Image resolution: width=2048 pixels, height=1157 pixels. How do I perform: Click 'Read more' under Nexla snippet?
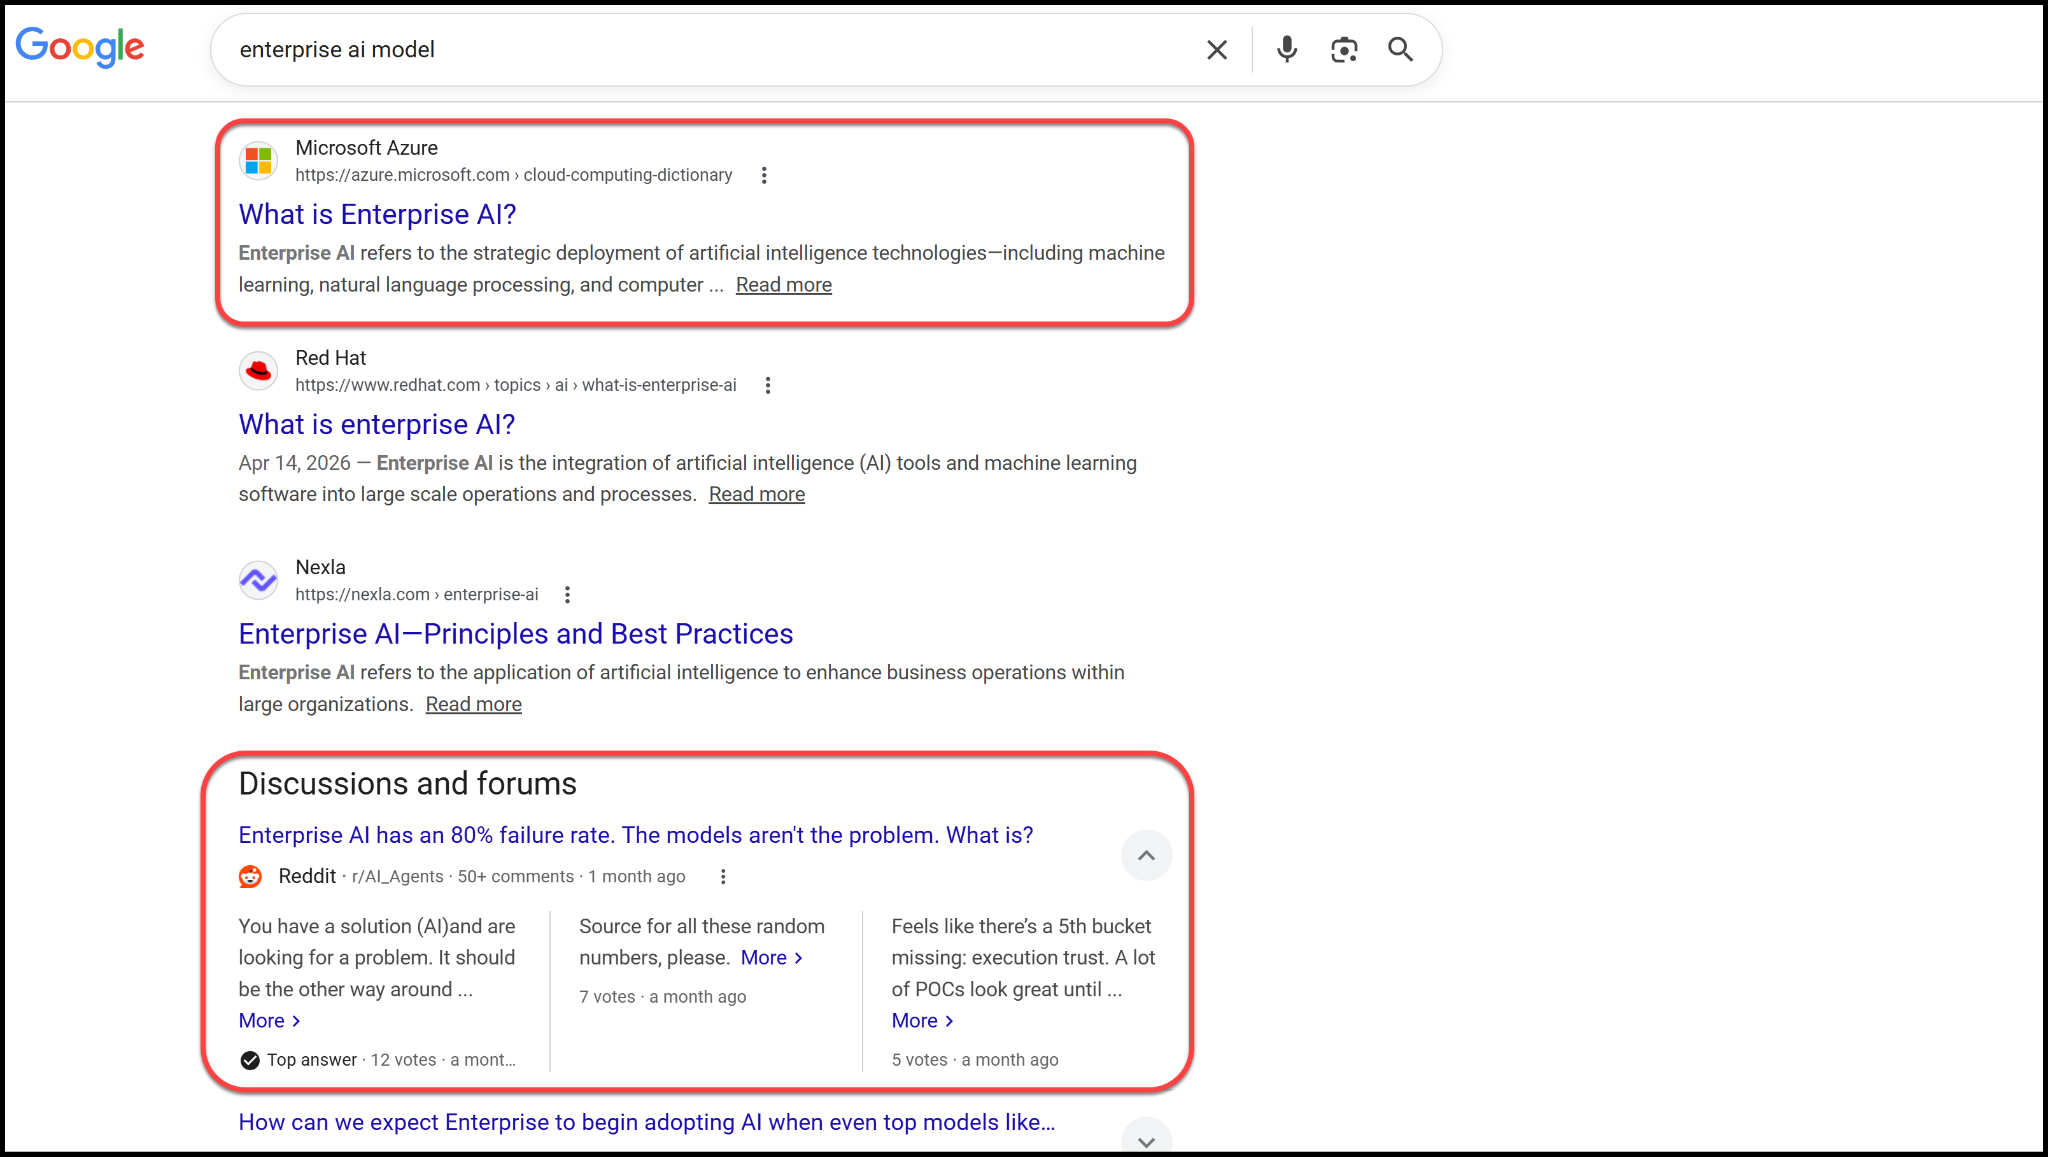(473, 705)
